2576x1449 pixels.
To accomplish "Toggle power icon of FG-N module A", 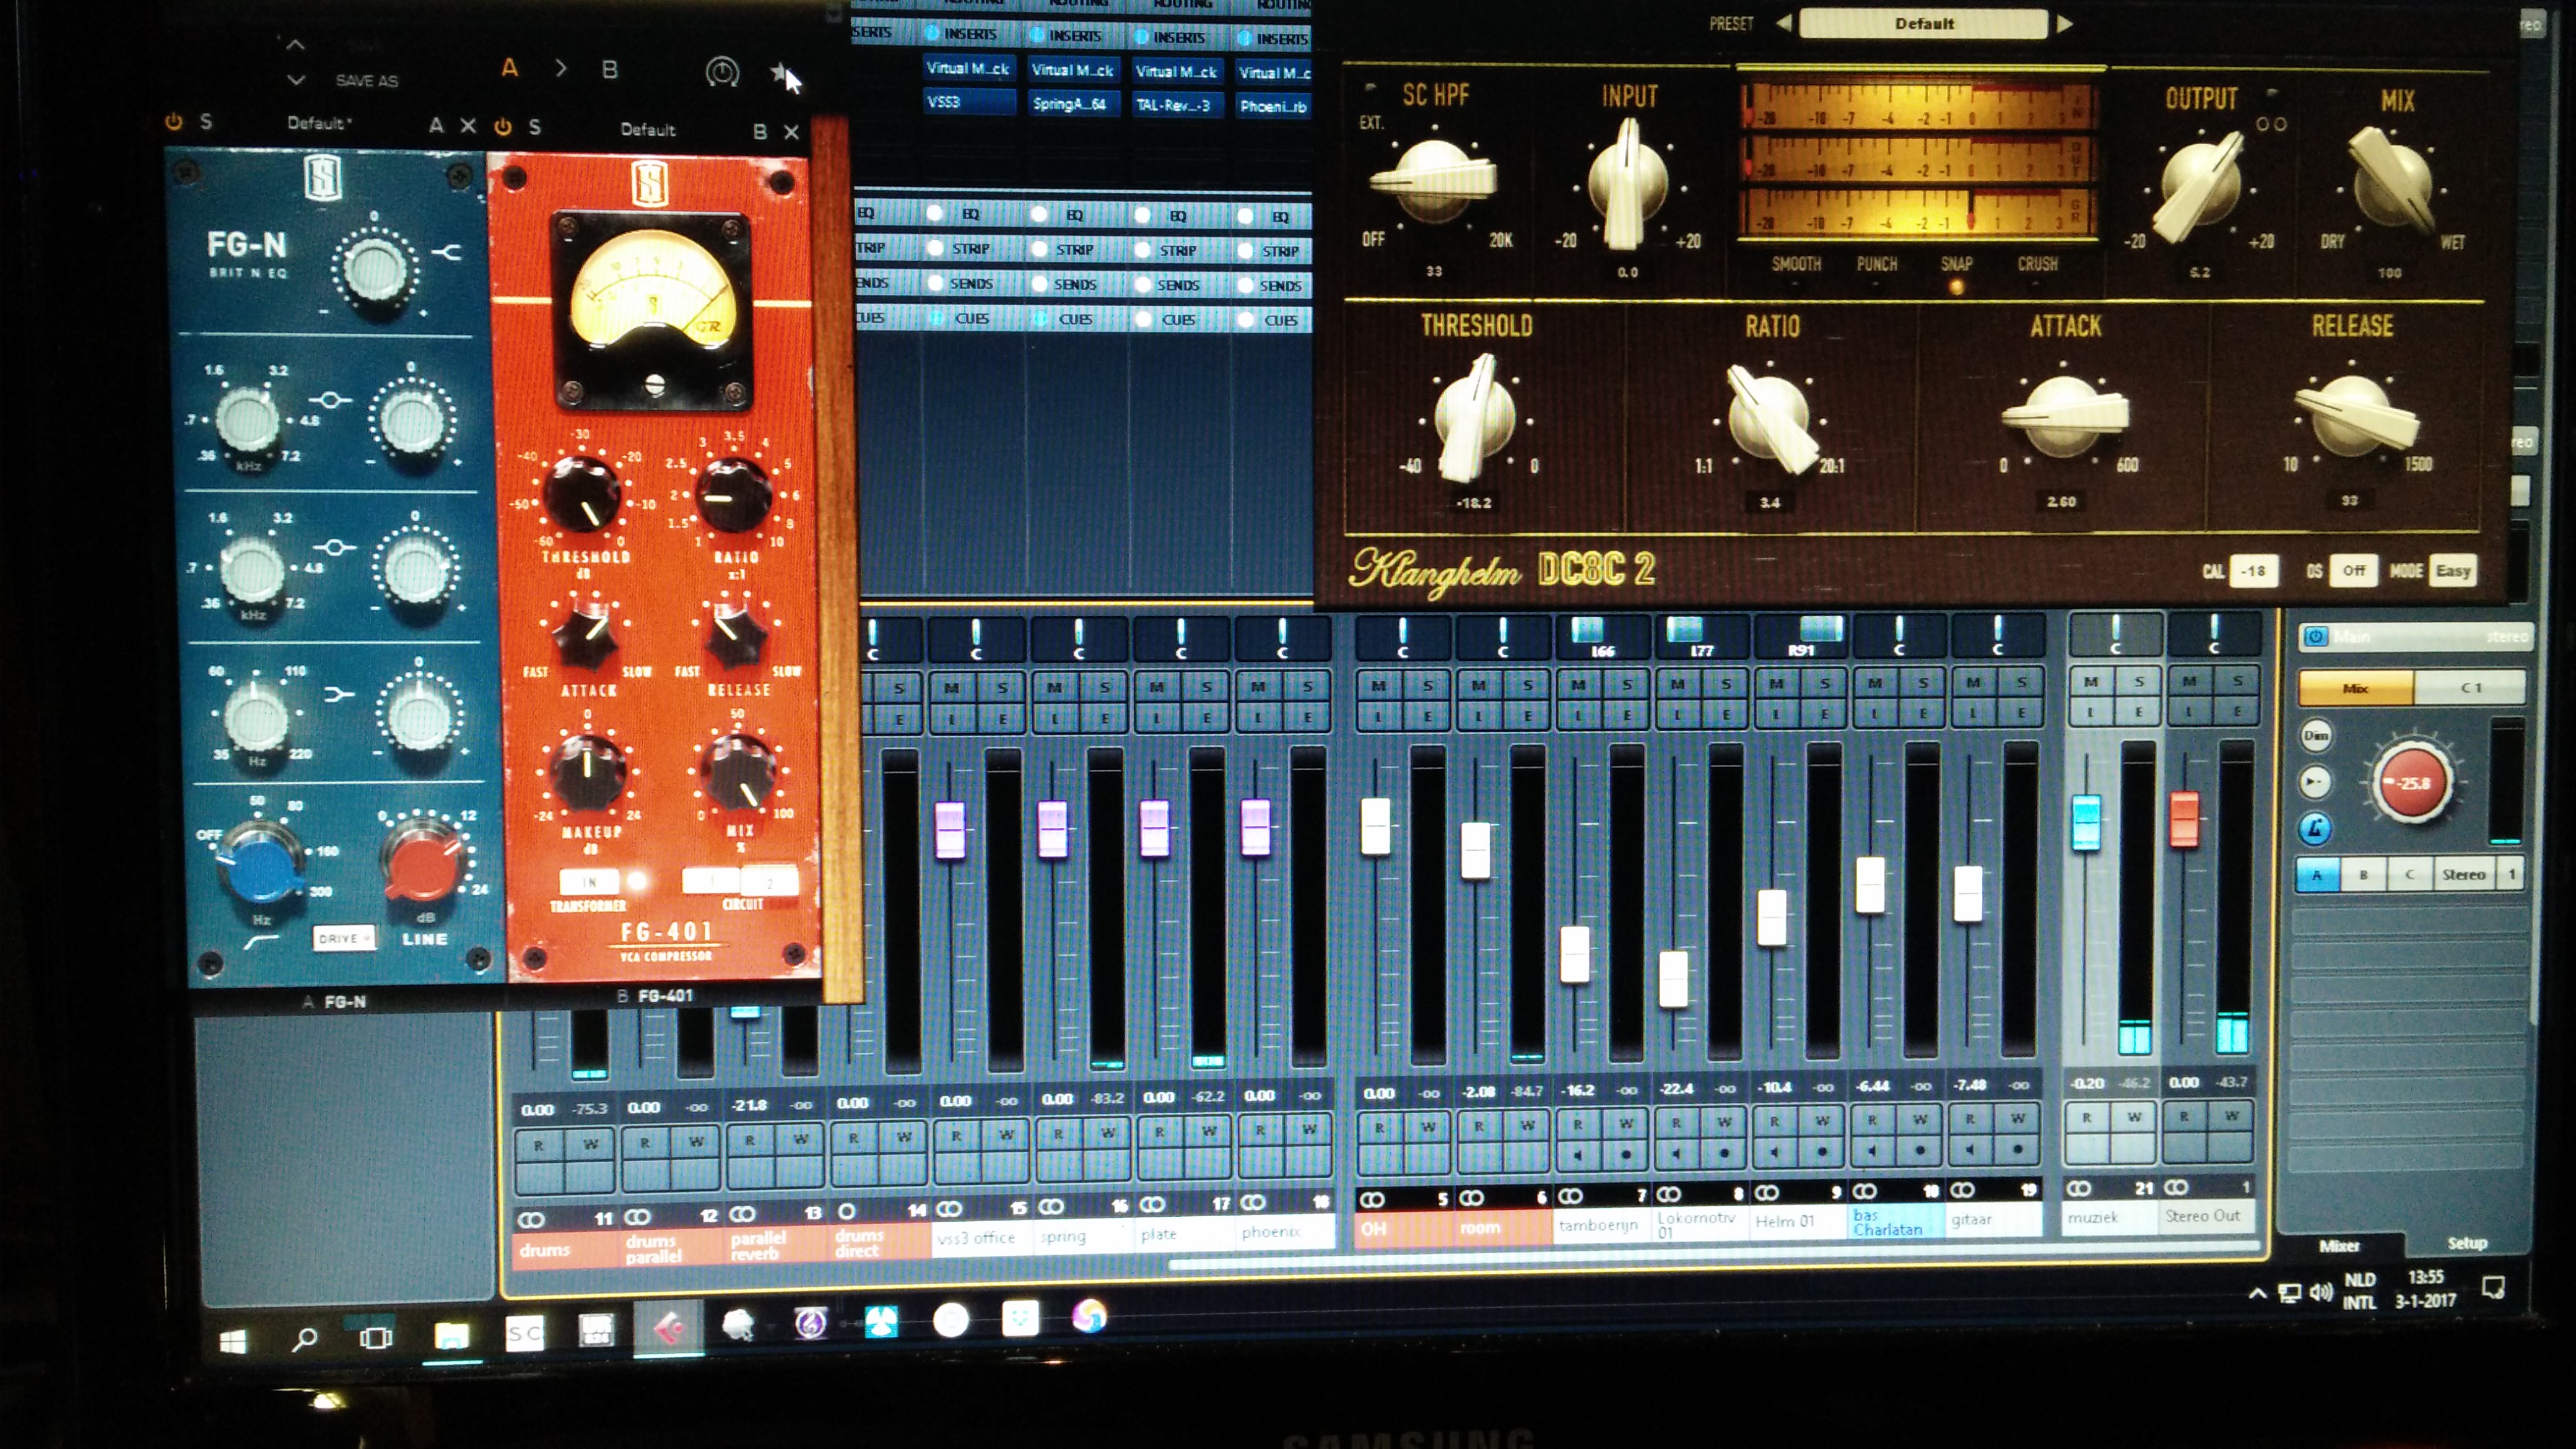I will coord(174,121).
